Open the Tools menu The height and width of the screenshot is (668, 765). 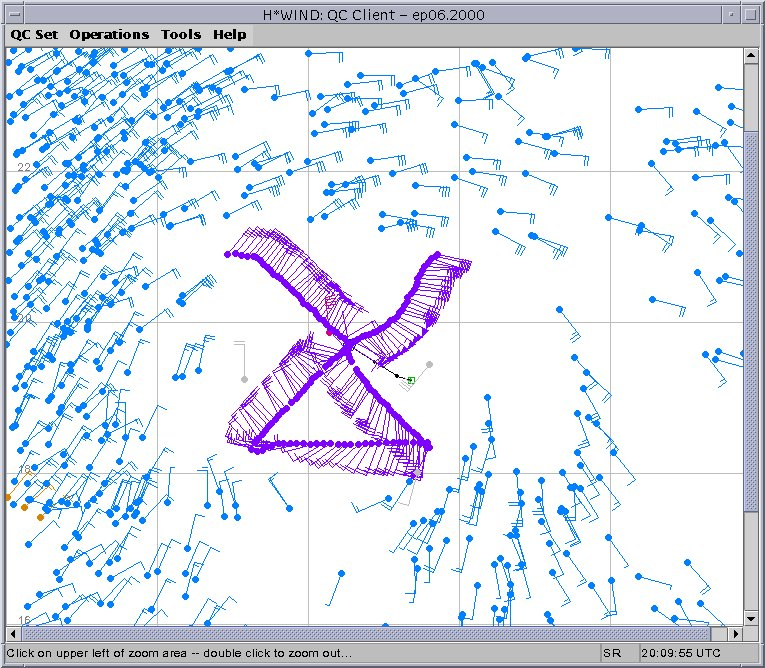point(181,34)
